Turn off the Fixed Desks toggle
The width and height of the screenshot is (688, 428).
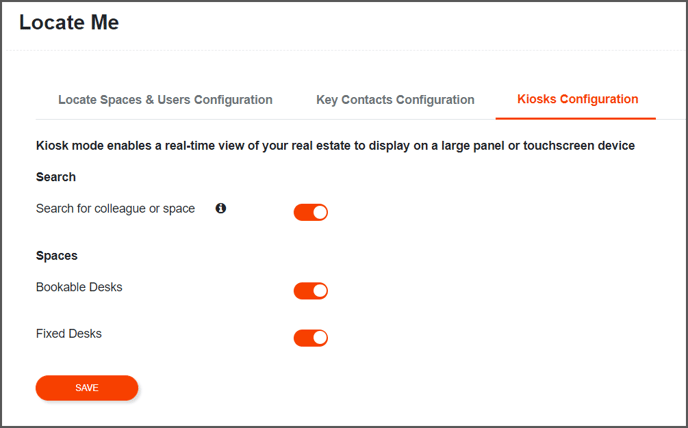(311, 338)
